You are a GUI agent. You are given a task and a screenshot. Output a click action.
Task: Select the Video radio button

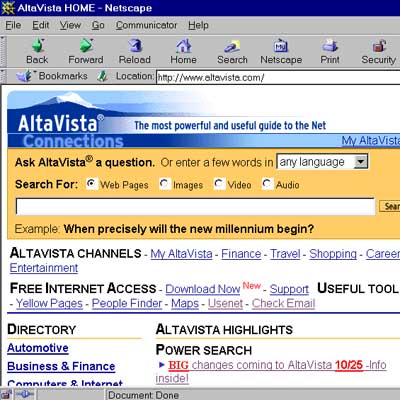(x=219, y=184)
